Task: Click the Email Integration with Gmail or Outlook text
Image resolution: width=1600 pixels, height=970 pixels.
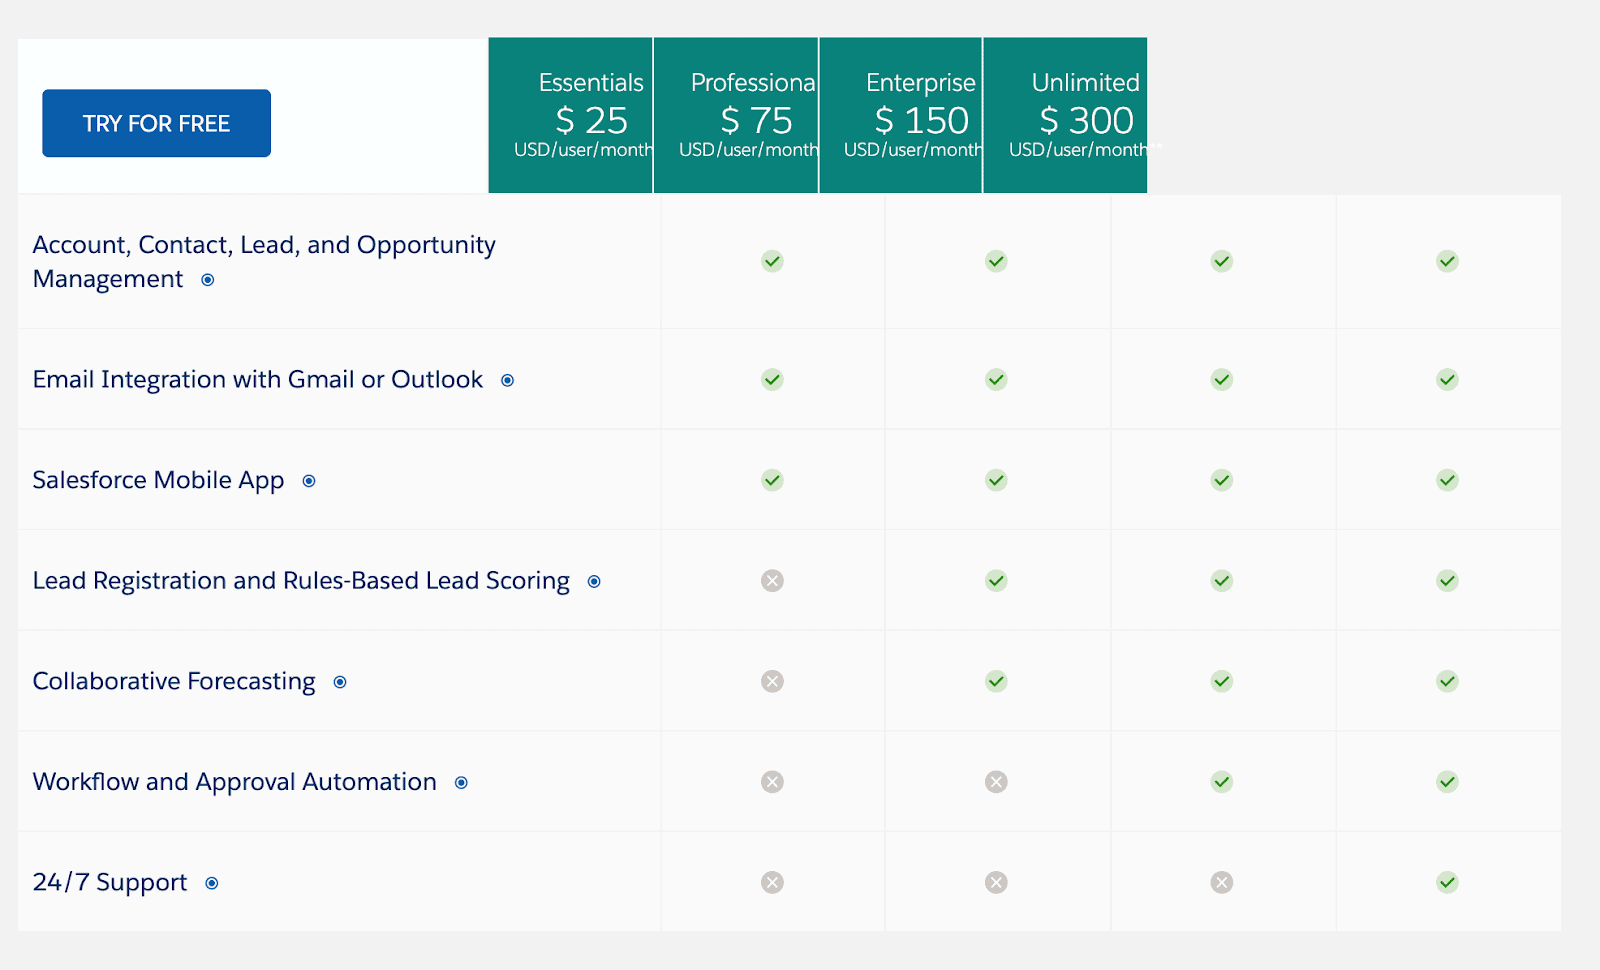Action: (x=258, y=380)
